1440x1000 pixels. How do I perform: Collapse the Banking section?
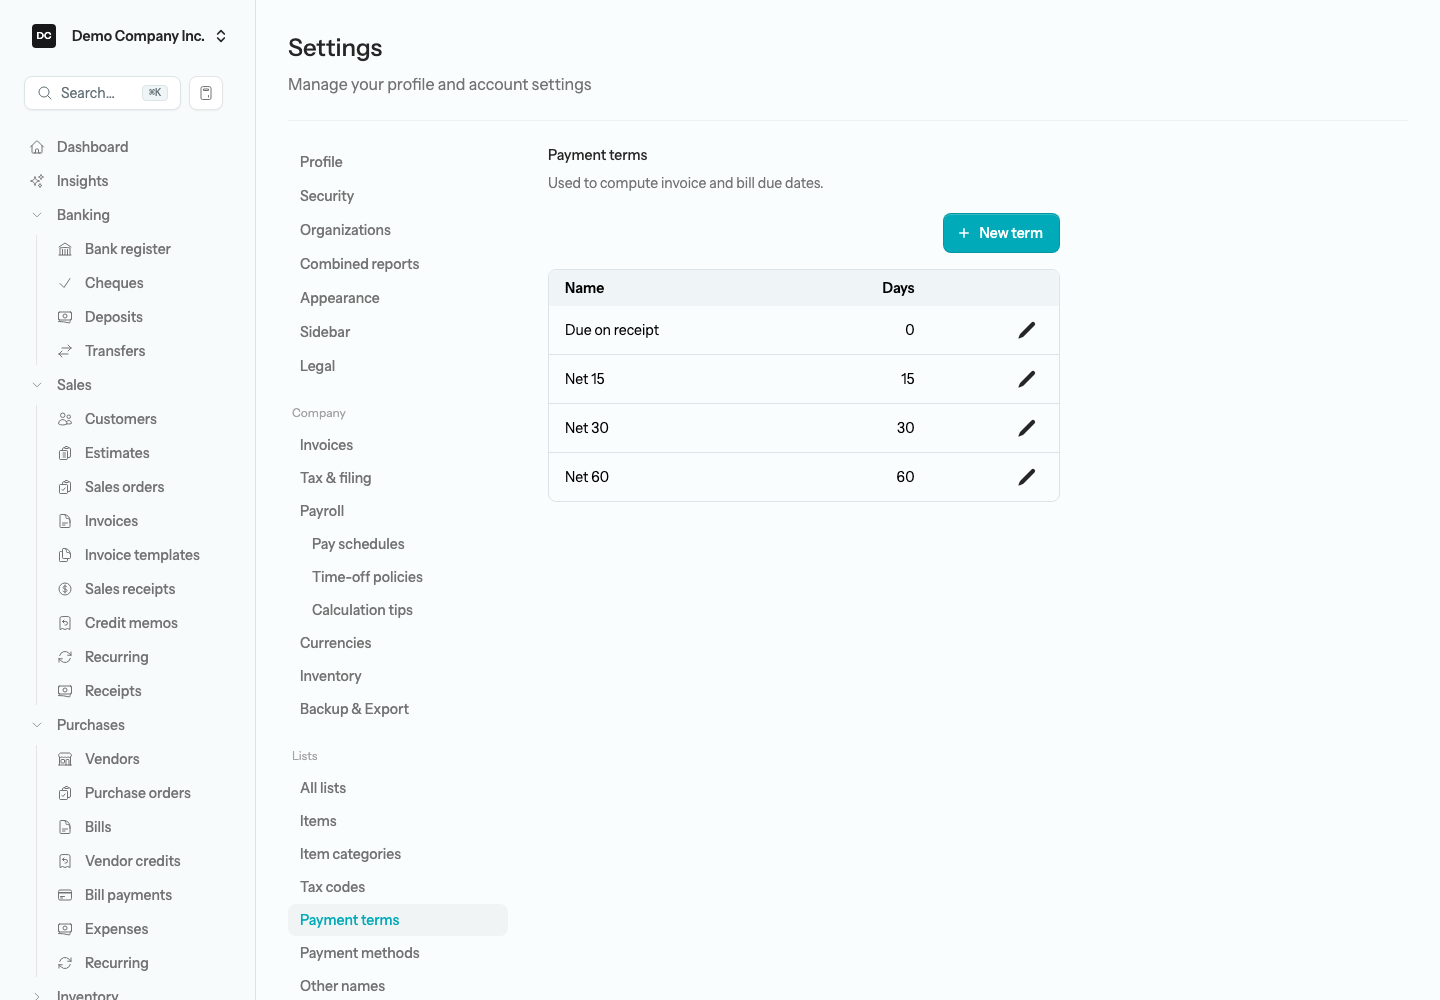click(x=37, y=215)
